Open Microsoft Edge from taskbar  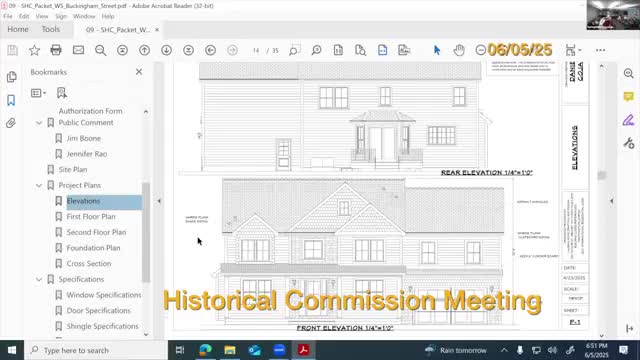point(205,350)
